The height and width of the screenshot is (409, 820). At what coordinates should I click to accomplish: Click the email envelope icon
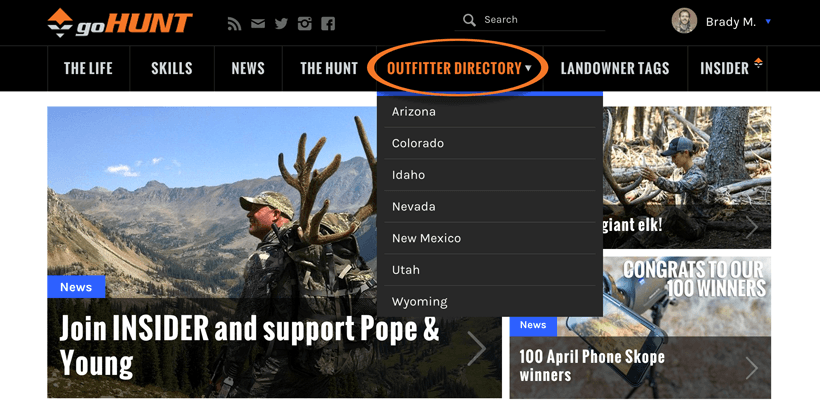pos(258,24)
